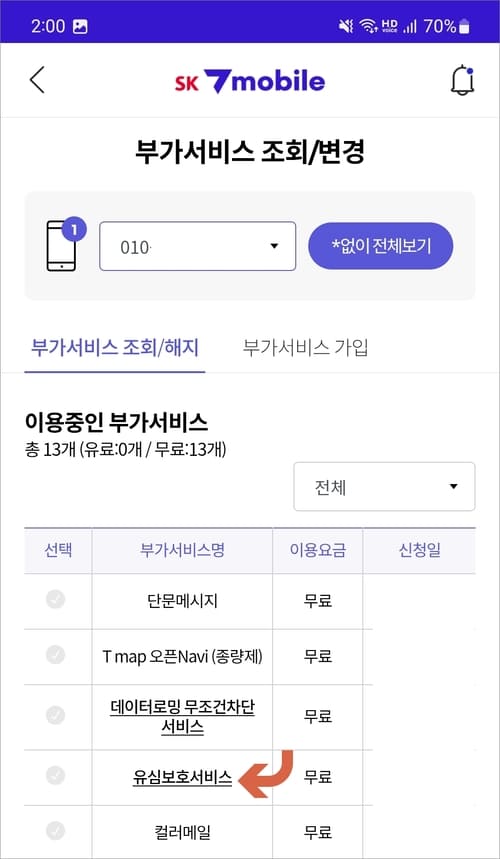Expand the 전체 filter dropdown

coord(384,486)
